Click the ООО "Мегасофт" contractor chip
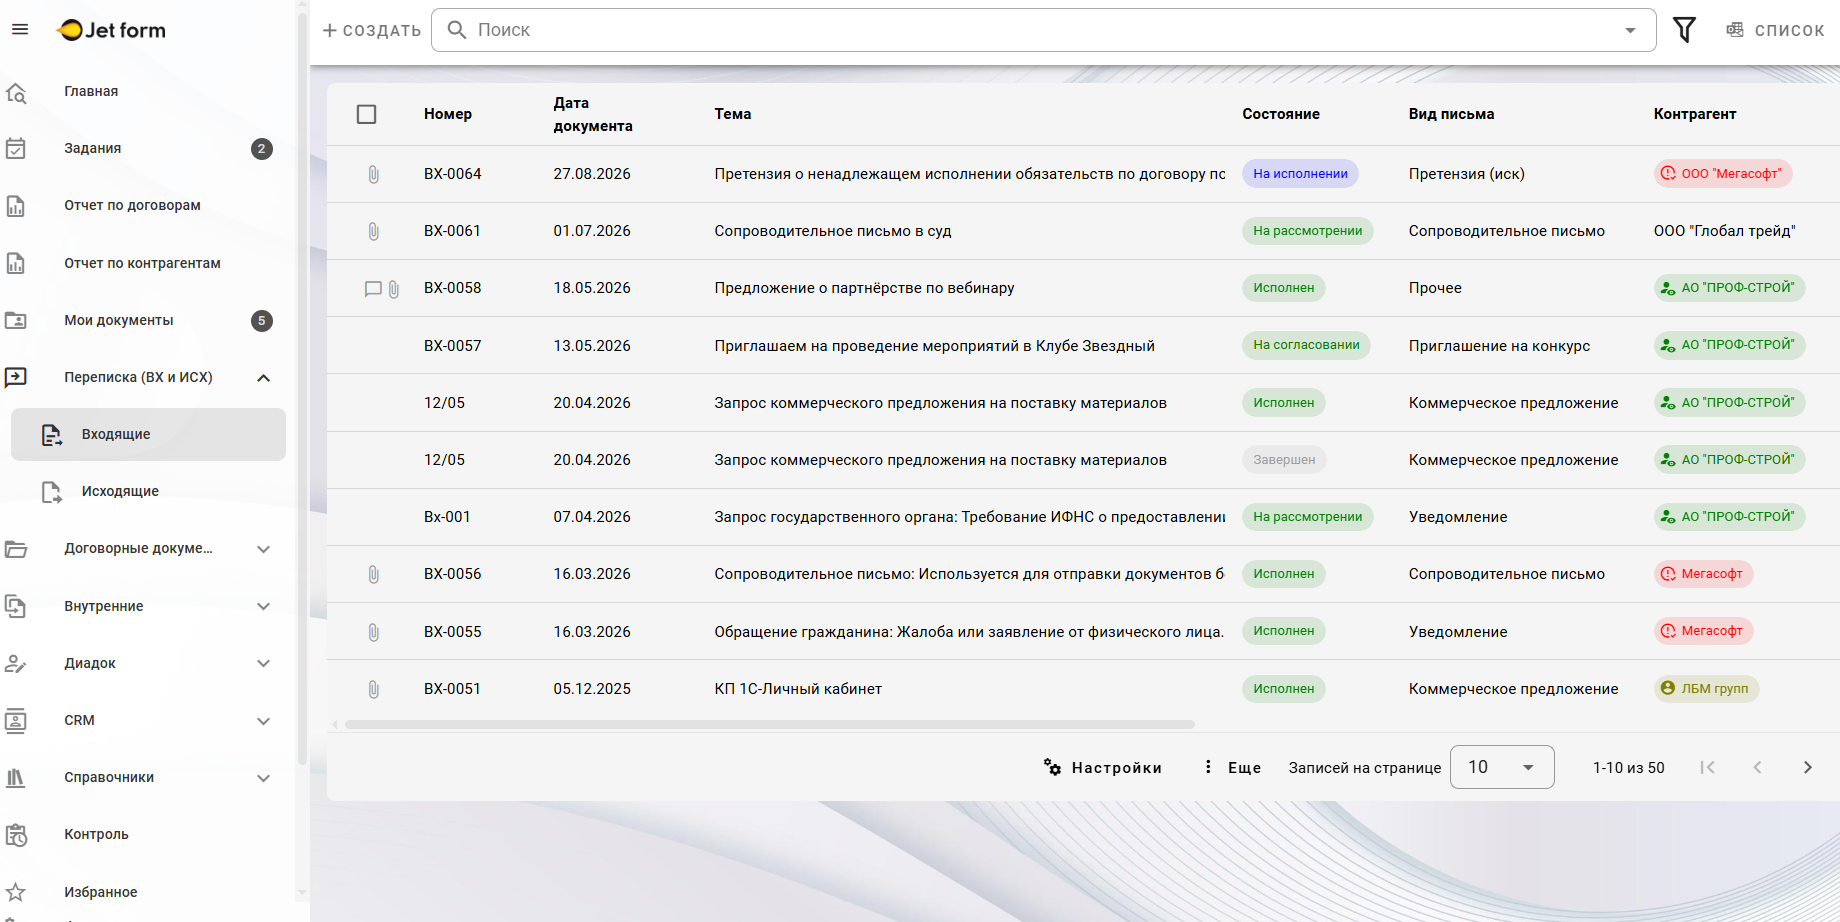This screenshot has width=1840, height=922. point(1723,174)
